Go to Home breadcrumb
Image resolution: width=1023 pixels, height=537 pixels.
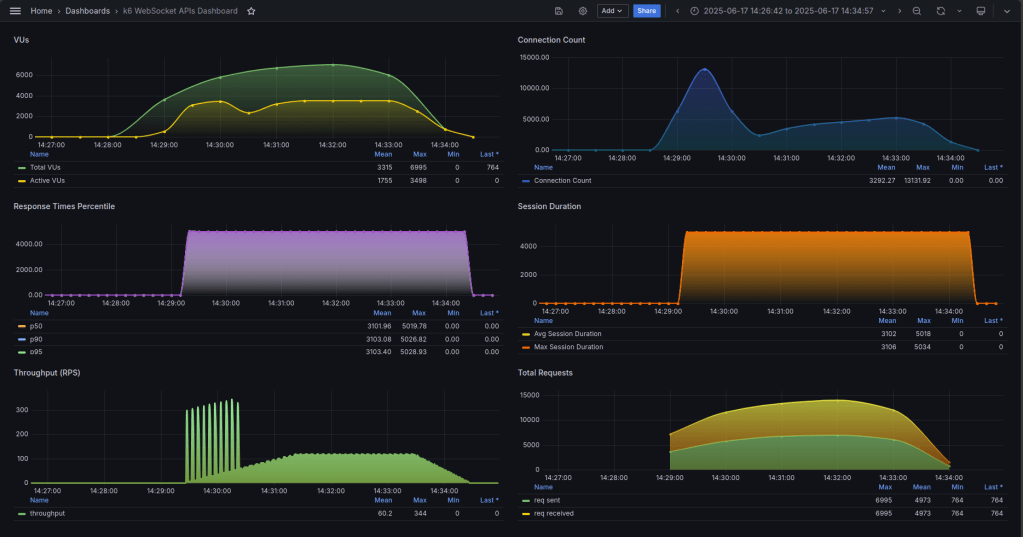tap(41, 11)
